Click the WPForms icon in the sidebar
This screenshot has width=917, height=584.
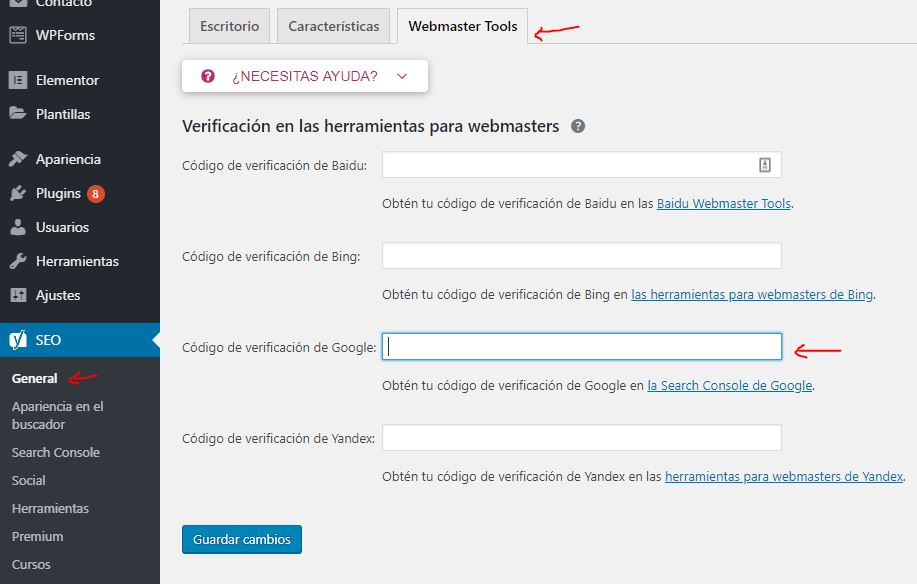pyautogui.click(x=18, y=35)
